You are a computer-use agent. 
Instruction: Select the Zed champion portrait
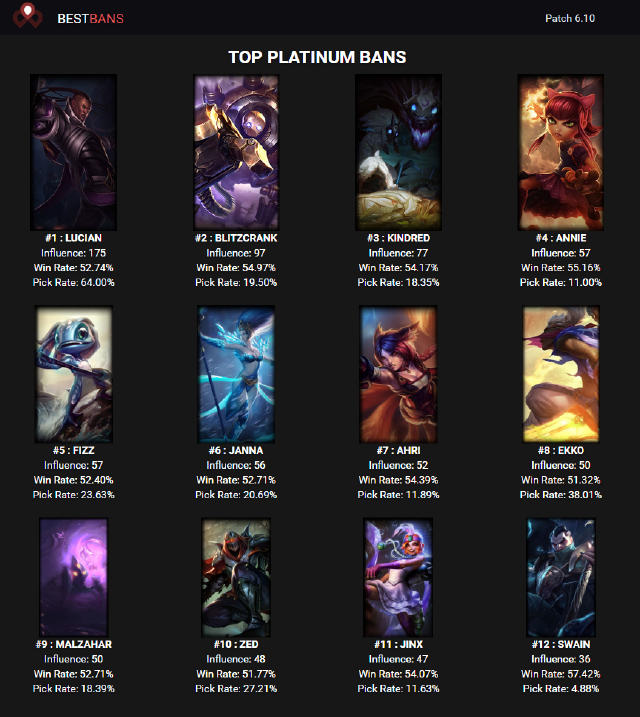pos(236,577)
